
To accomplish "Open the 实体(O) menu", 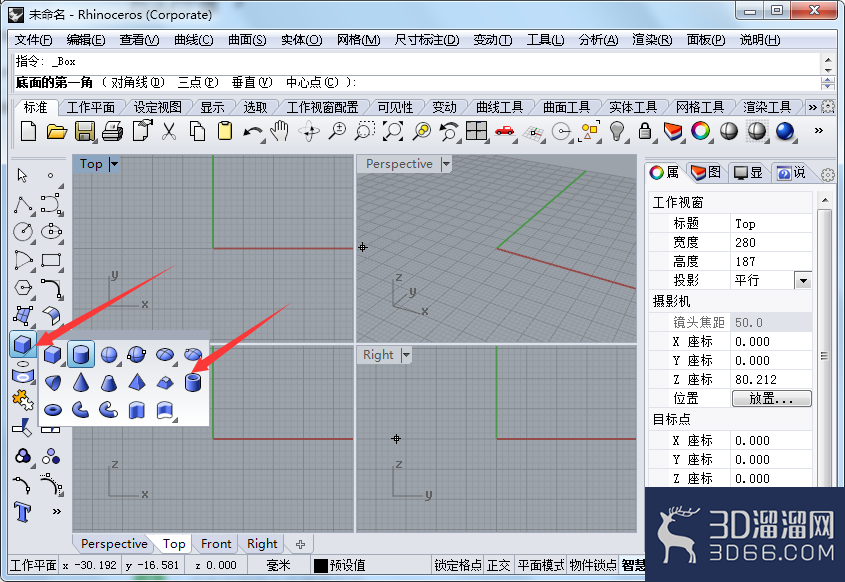I will pyautogui.click(x=301, y=40).
